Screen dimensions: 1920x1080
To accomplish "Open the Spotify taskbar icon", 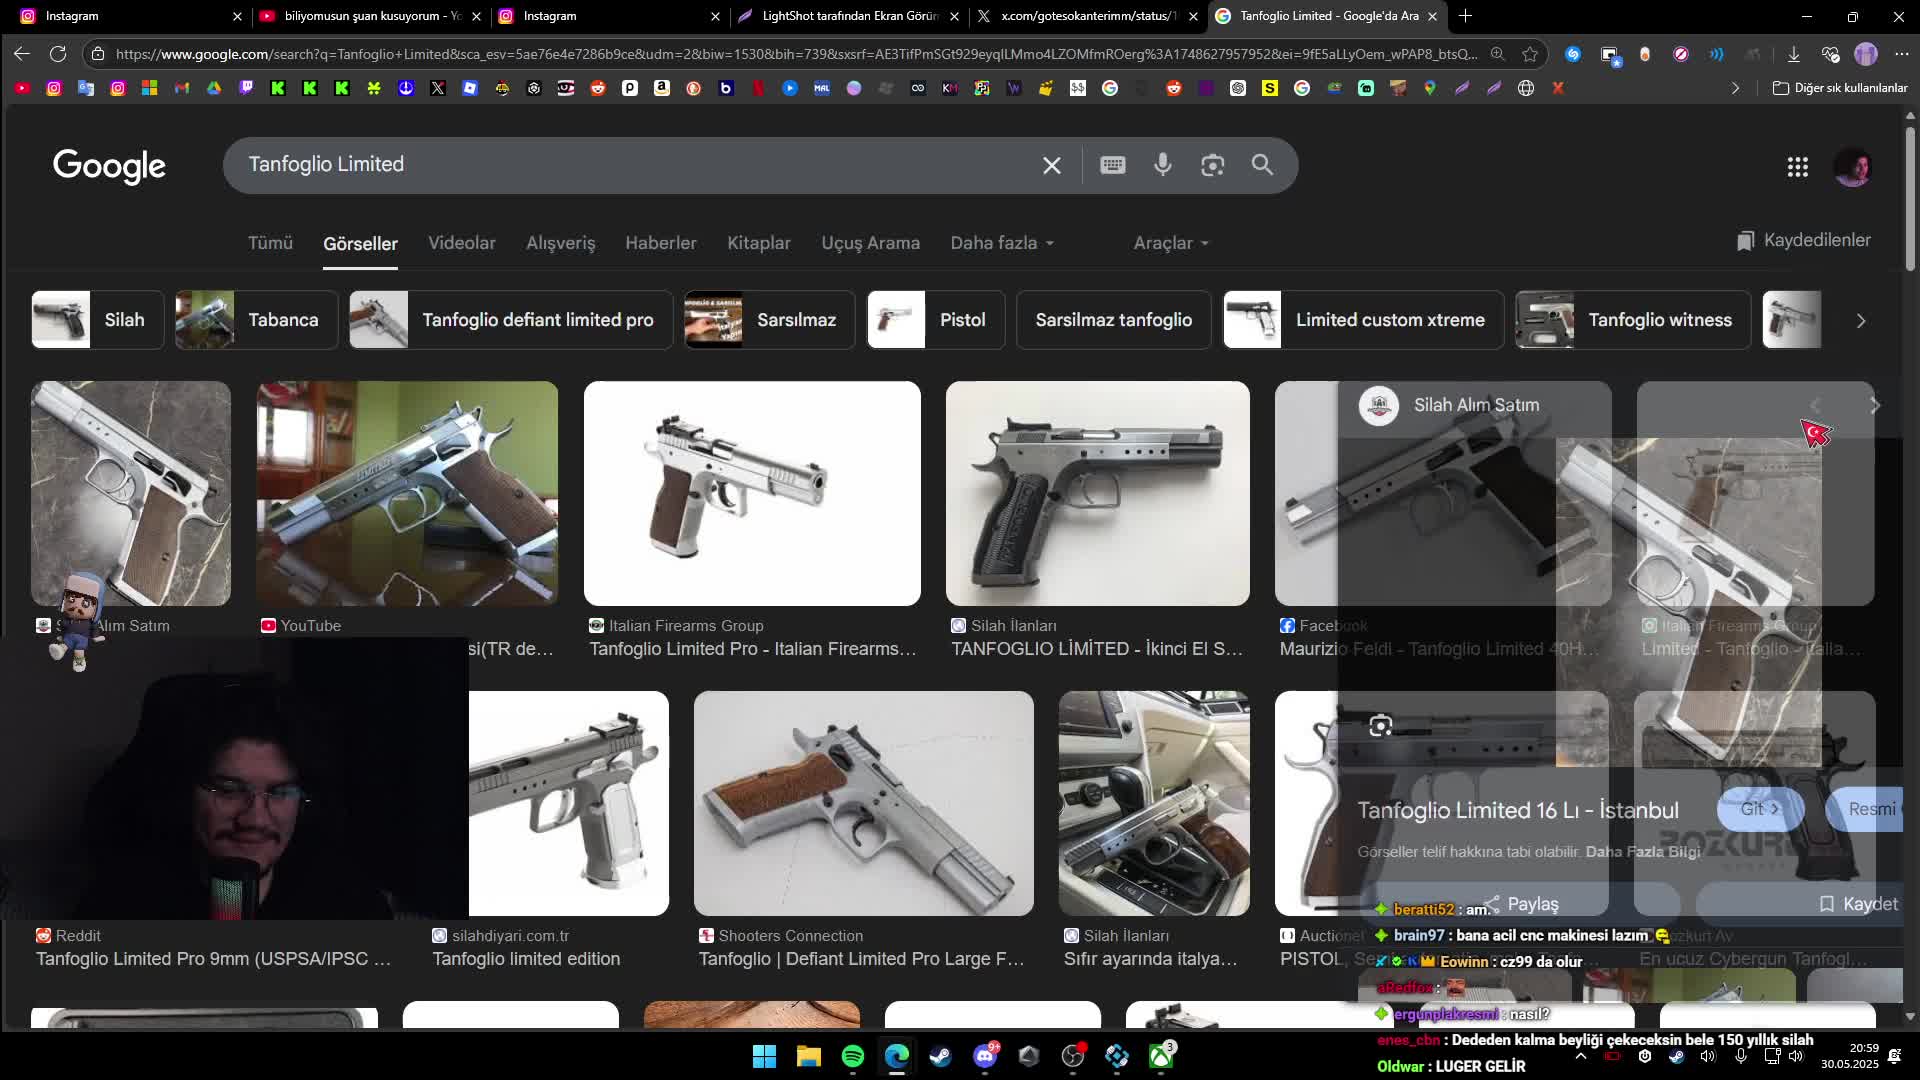I will click(853, 1056).
